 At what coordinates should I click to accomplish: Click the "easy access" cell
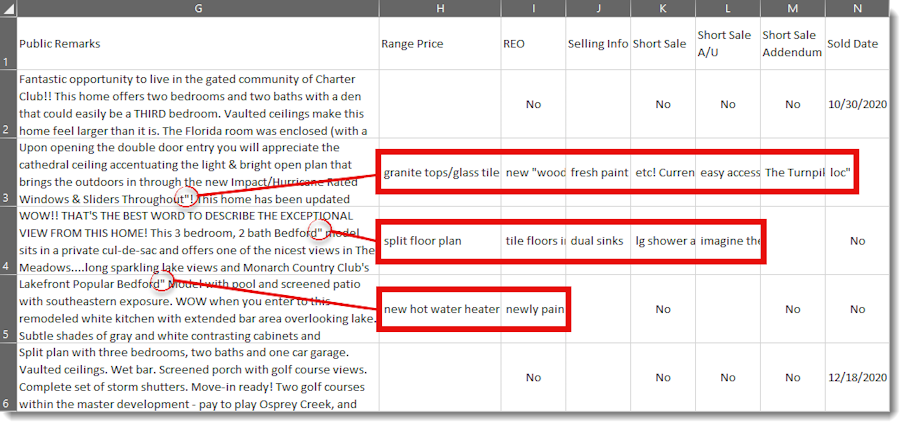[x=728, y=172]
